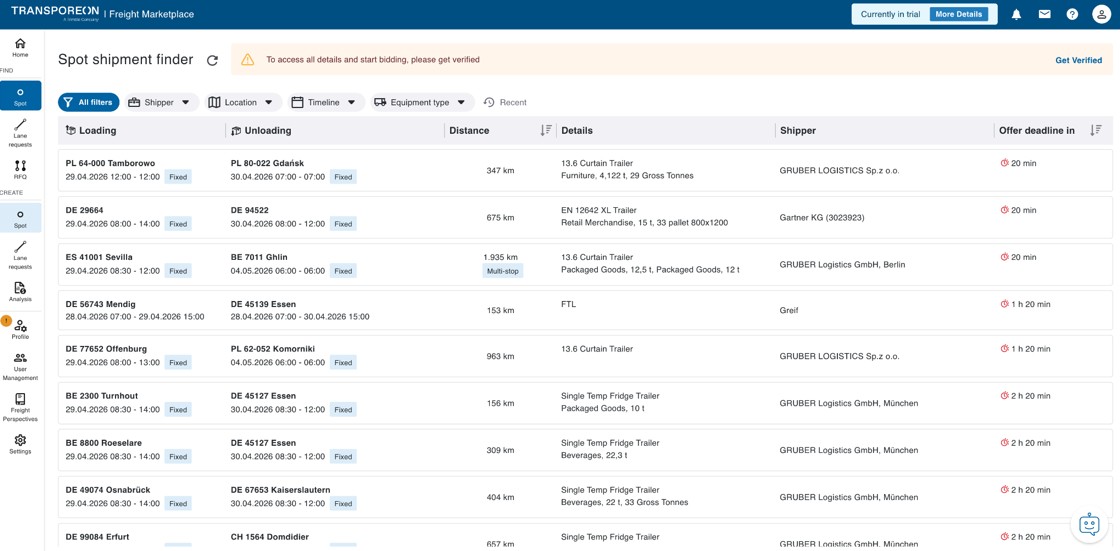Open RFQ in the sidebar

pyautogui.click(x=20, y=170)
